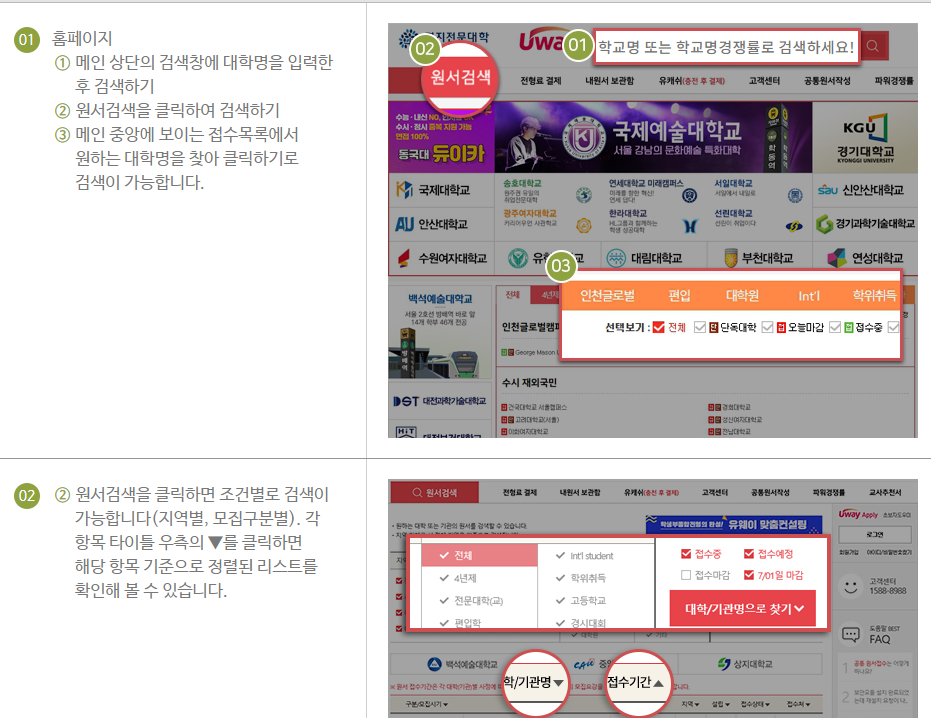Select 원서검색 tab with magnifier in lower screenshot
This screenshot has height=718, width=931.
pyautogui.click(x=434, y=493)
